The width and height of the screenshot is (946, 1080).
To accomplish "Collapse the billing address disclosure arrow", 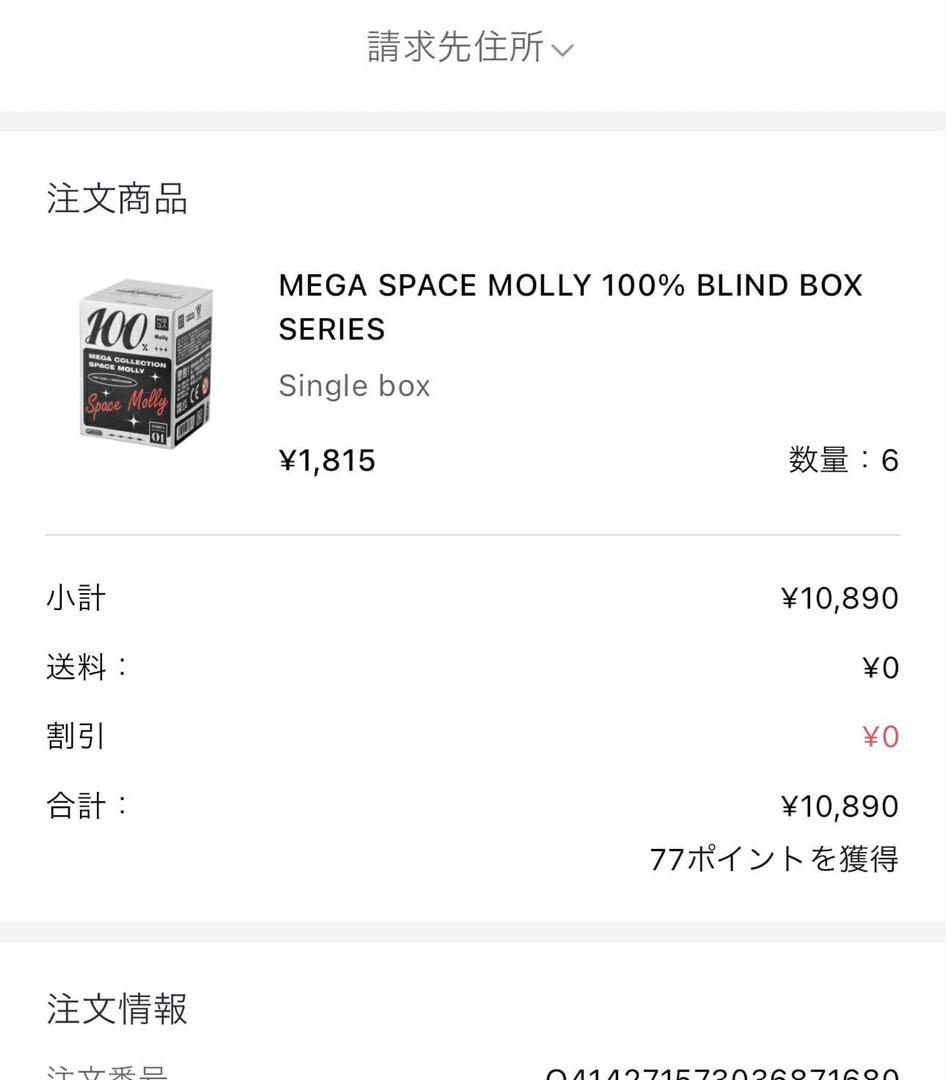I will tap(564, 50).
